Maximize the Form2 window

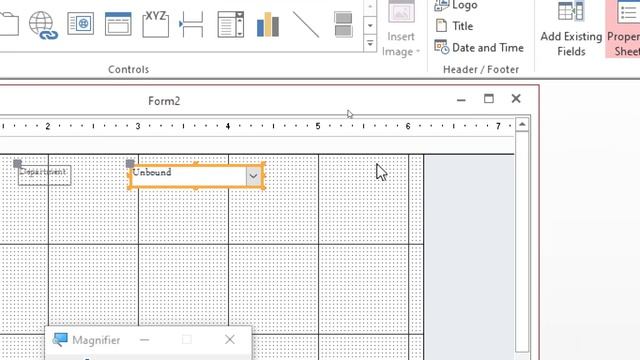[489, 98]
